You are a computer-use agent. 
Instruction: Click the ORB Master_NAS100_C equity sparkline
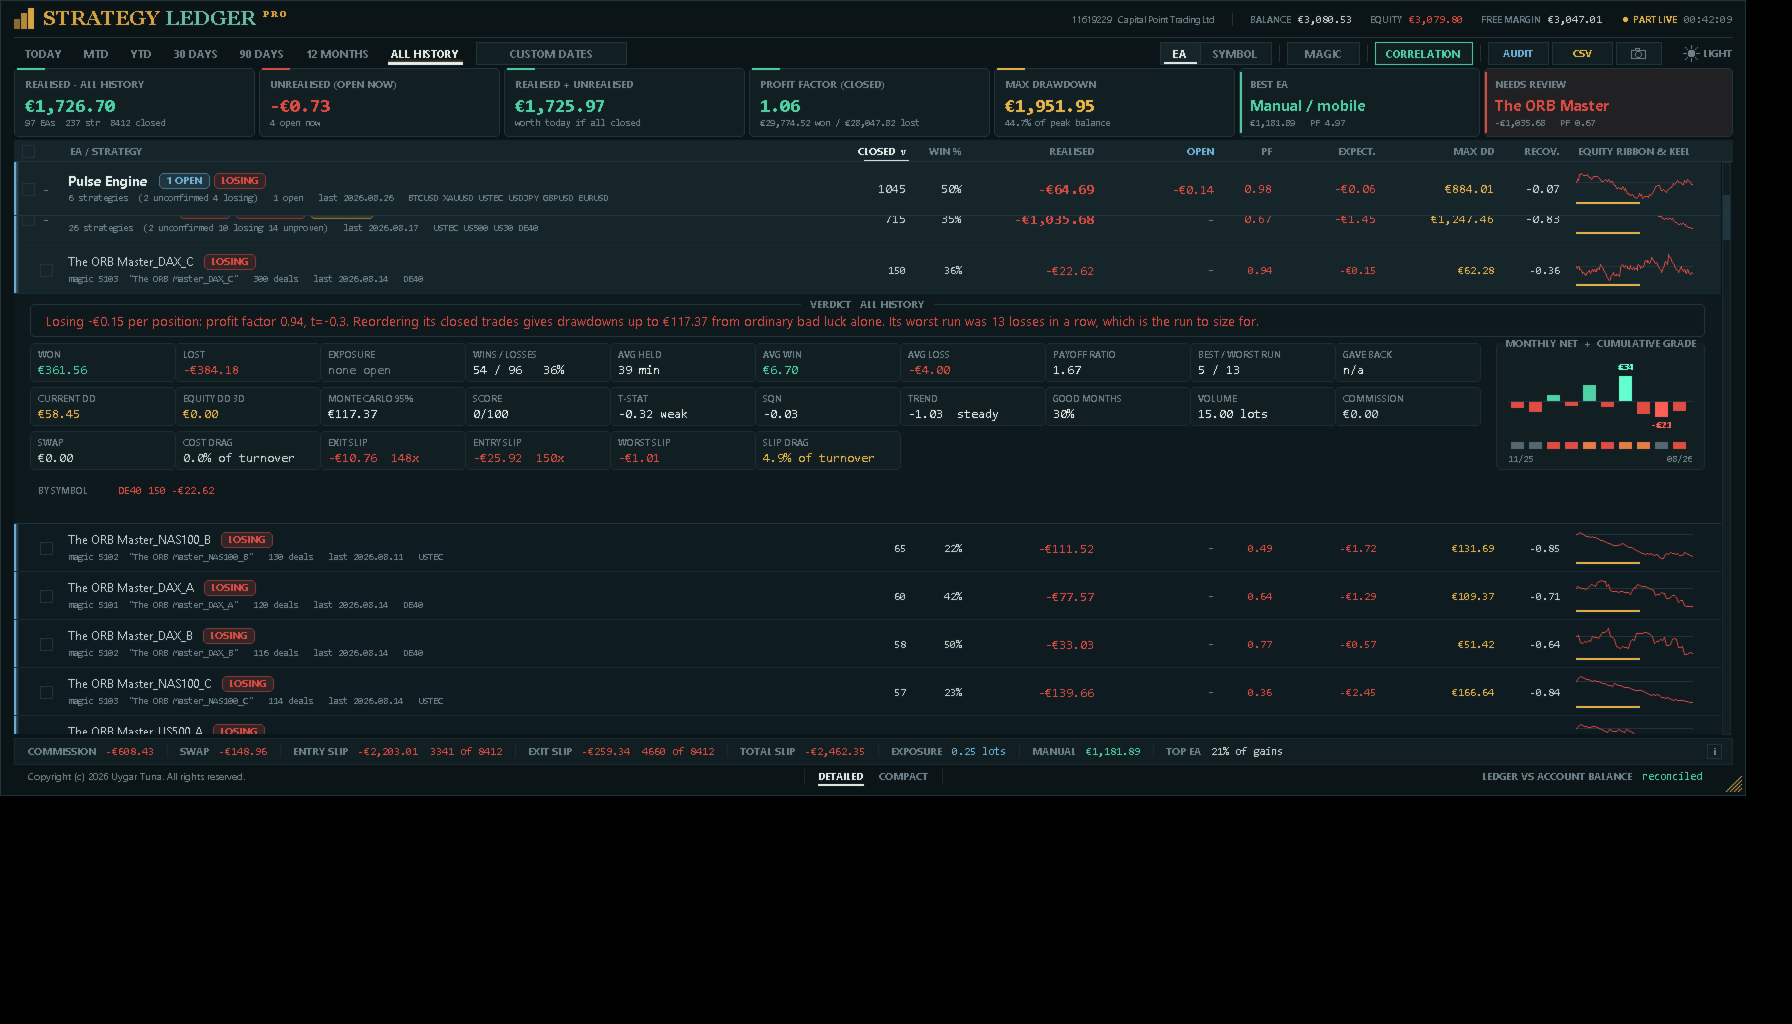click(1634, 692)
